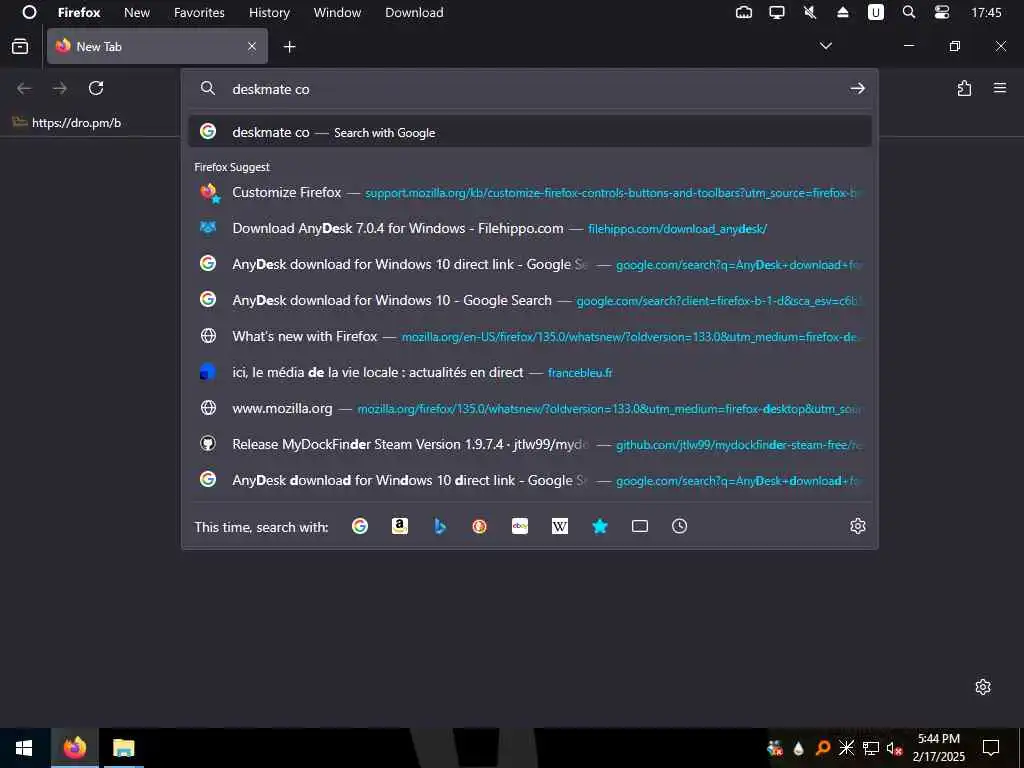
Task: Click Firefox in the Windows taskbar
Action: click(x=74, y=748)
